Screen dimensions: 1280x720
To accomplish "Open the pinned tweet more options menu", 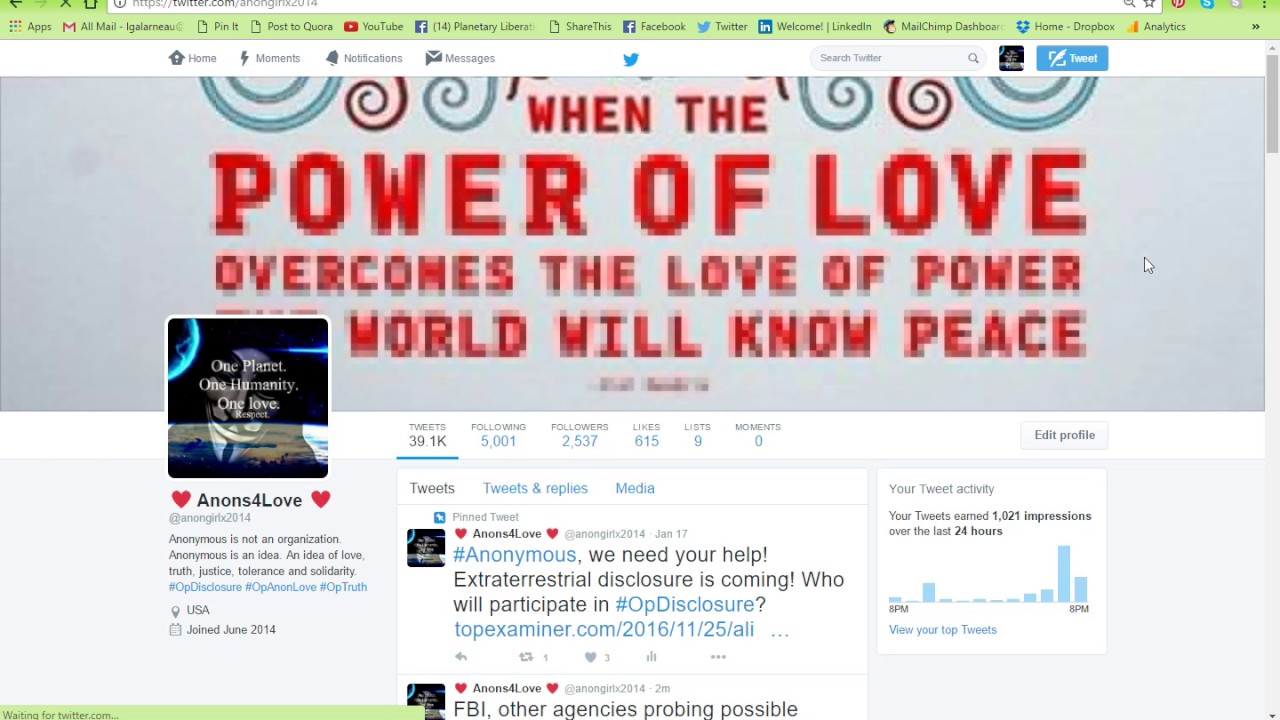I will (718, 657).
